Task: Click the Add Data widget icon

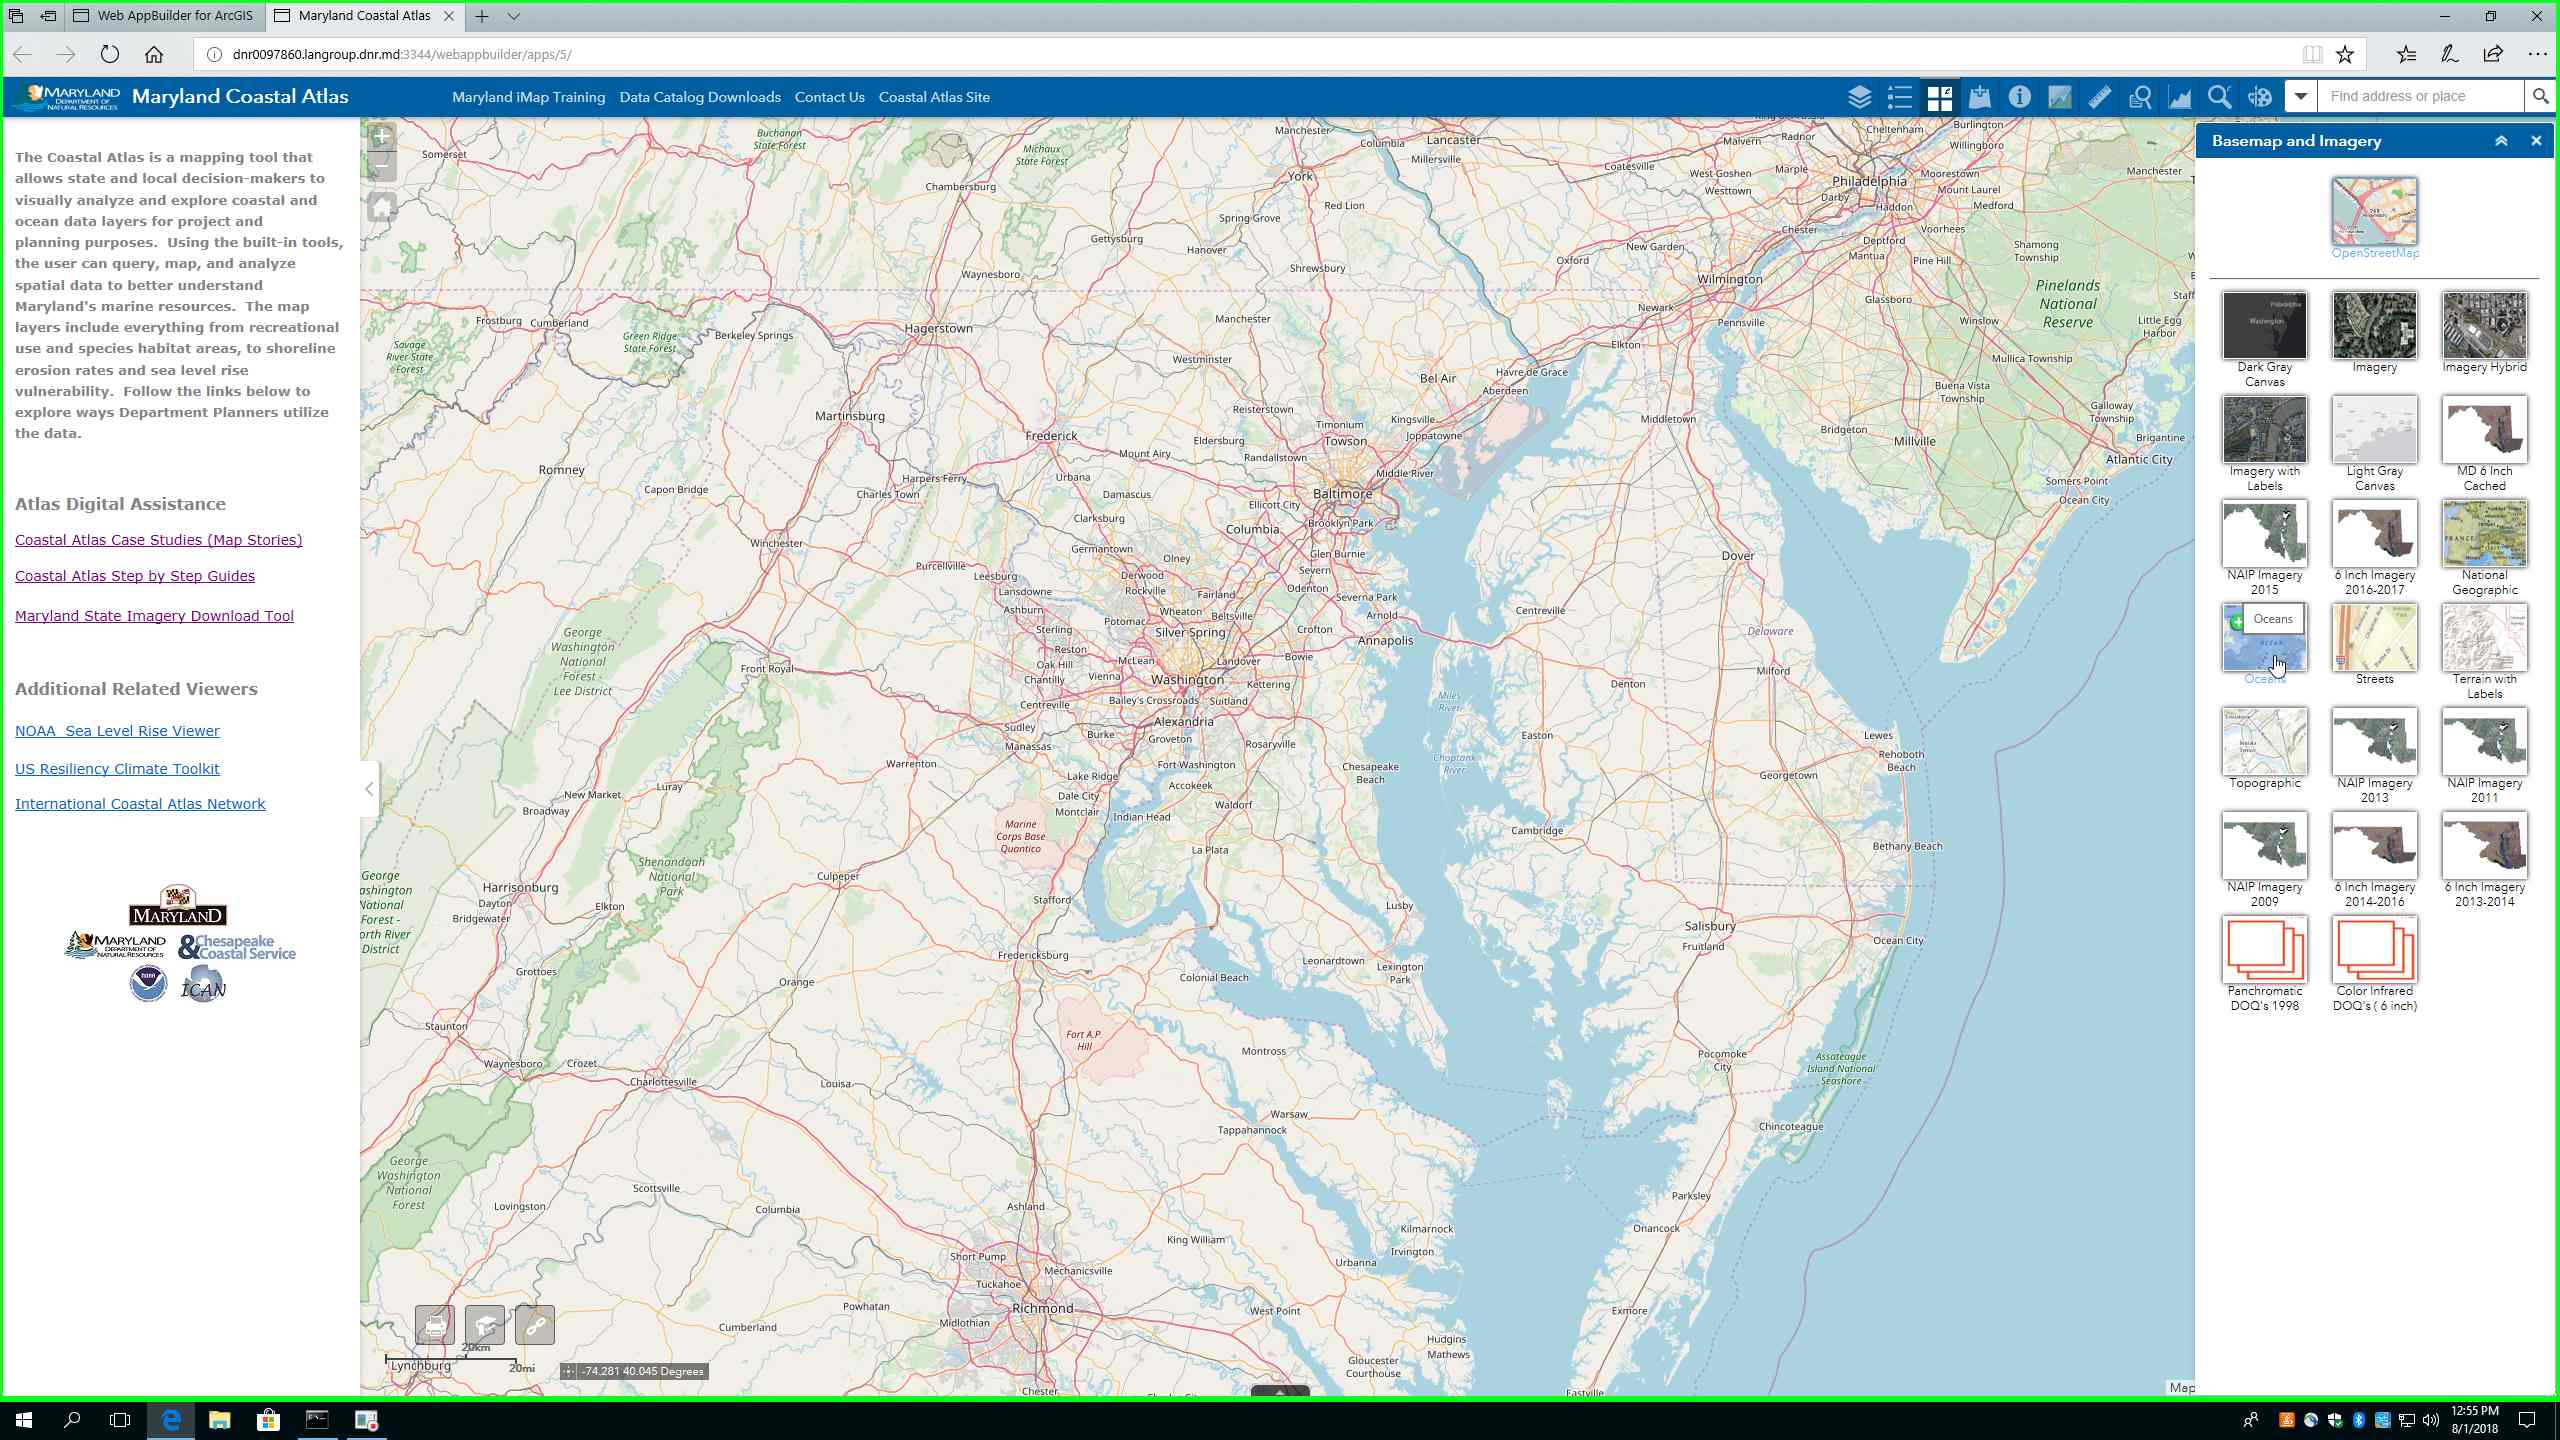Action: [x=1979, y=97]
